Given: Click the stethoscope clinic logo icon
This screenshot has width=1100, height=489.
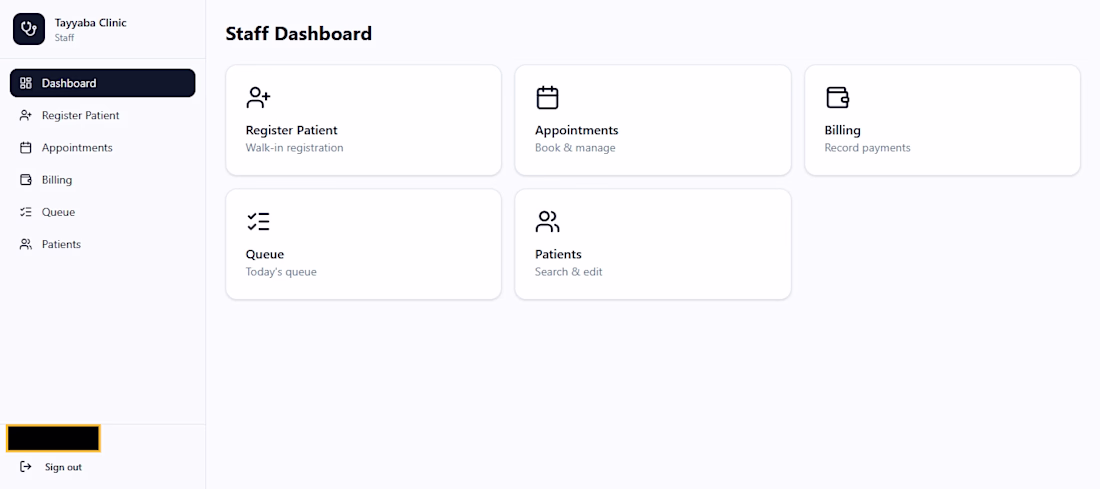Looking at the screenshot, I should [29, 29].
